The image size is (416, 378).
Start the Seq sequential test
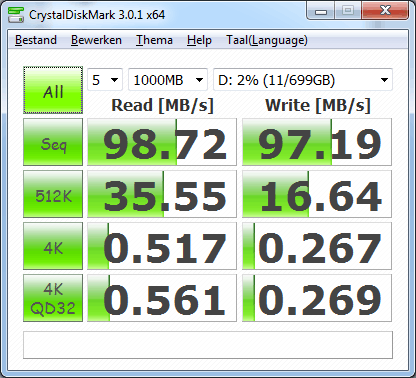(x=53, y=142)
